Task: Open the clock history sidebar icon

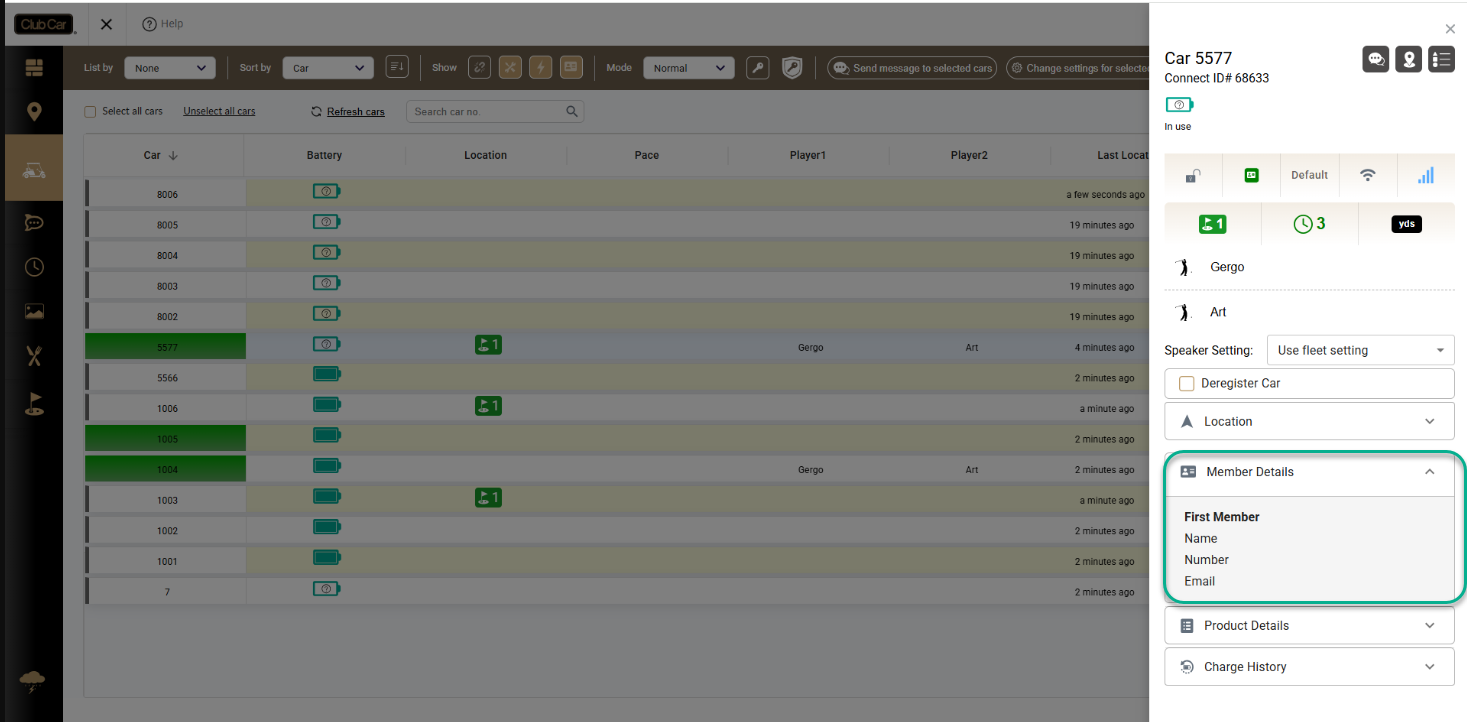Action: tap(34, 267)
